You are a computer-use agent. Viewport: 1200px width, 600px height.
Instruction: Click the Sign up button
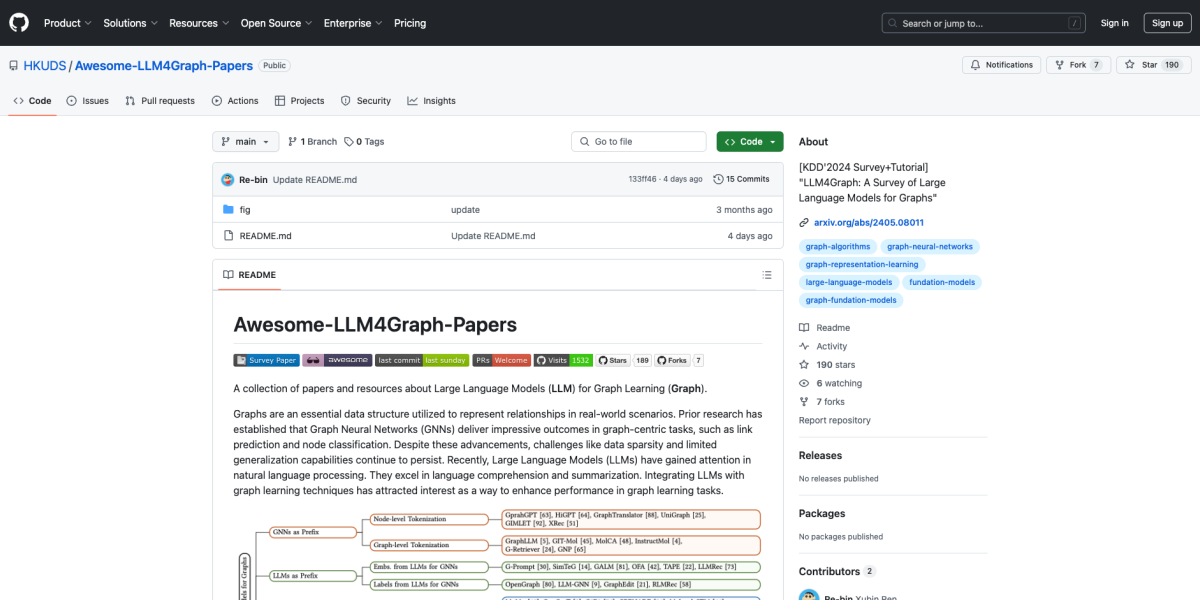[1167, 23]
